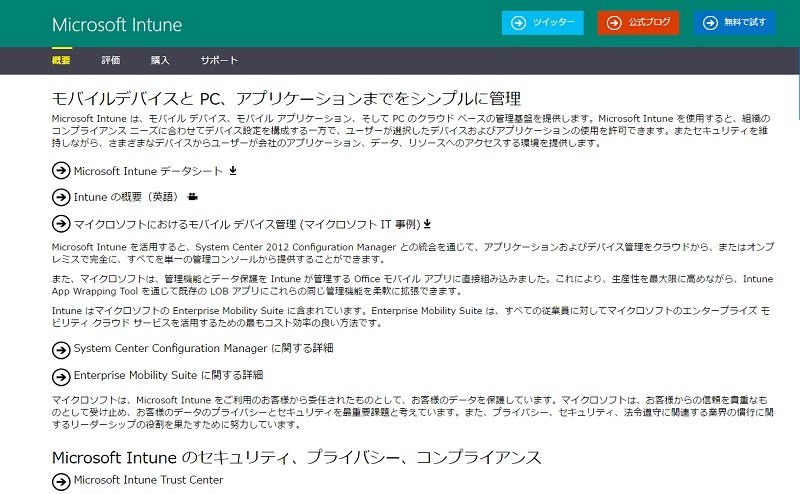800x494 pixels.
Task: Select the 概要 tab
Action: 61,60
